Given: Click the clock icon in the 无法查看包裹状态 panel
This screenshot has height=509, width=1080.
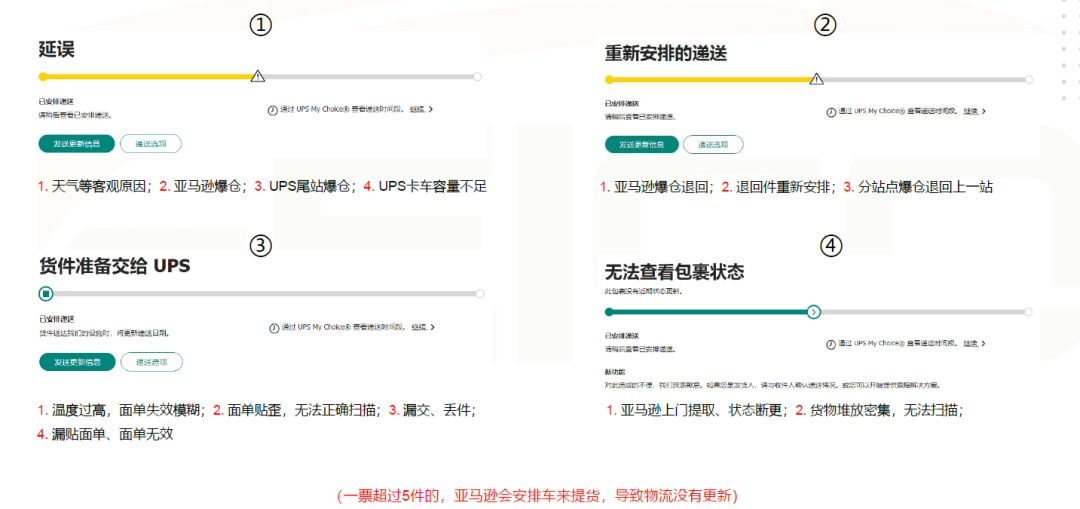Looking at the screenshot, I should point(831,344).
